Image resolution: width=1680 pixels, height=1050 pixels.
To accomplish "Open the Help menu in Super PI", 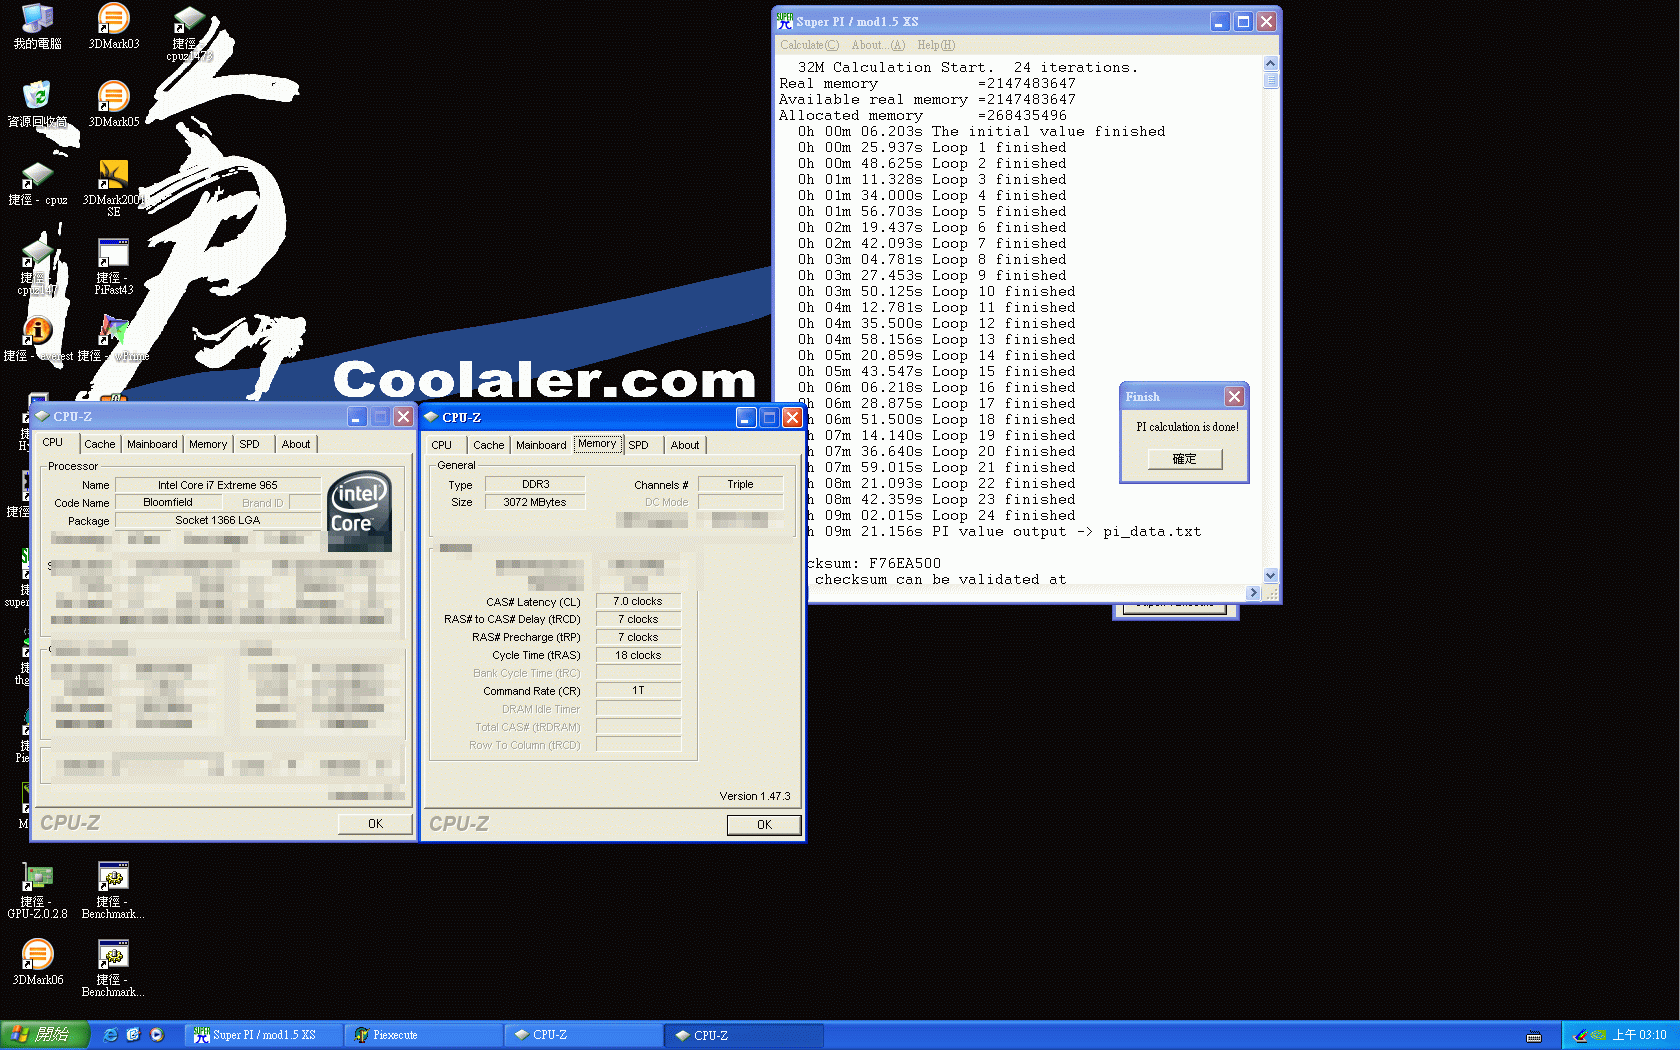I will [936, 45].
